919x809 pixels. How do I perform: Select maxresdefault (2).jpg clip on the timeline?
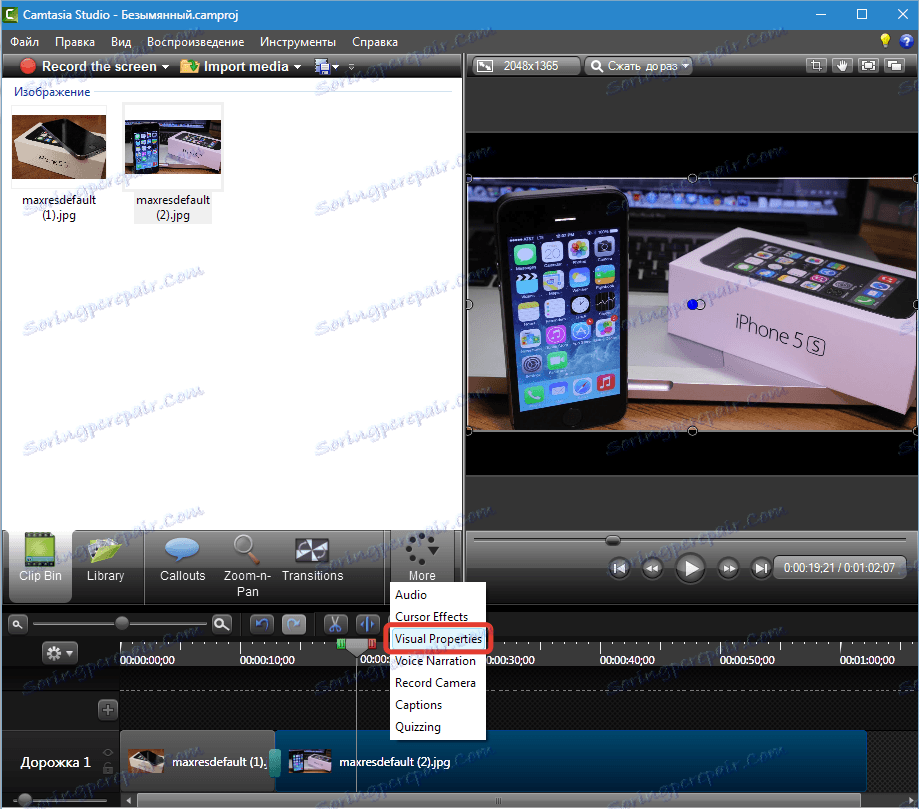pyautogui.click(x=571, y=762)
